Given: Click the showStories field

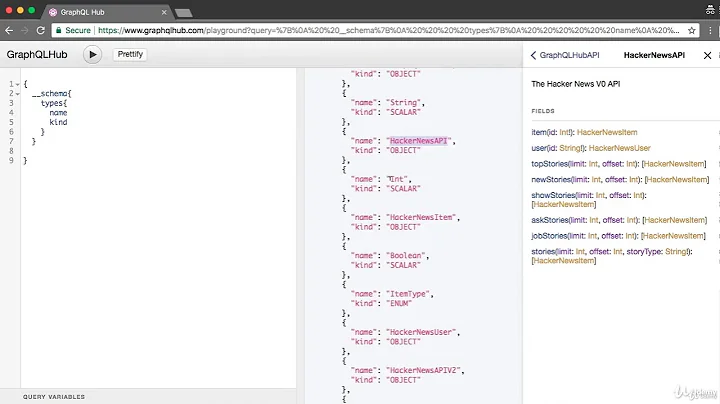Looking at the screenshot, I should [x=553, y=195].
